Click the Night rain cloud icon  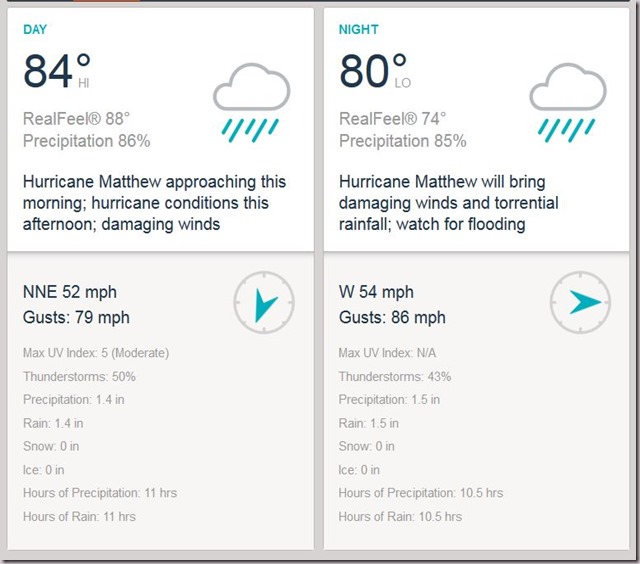pyautogui.click(x=568, y=102)
